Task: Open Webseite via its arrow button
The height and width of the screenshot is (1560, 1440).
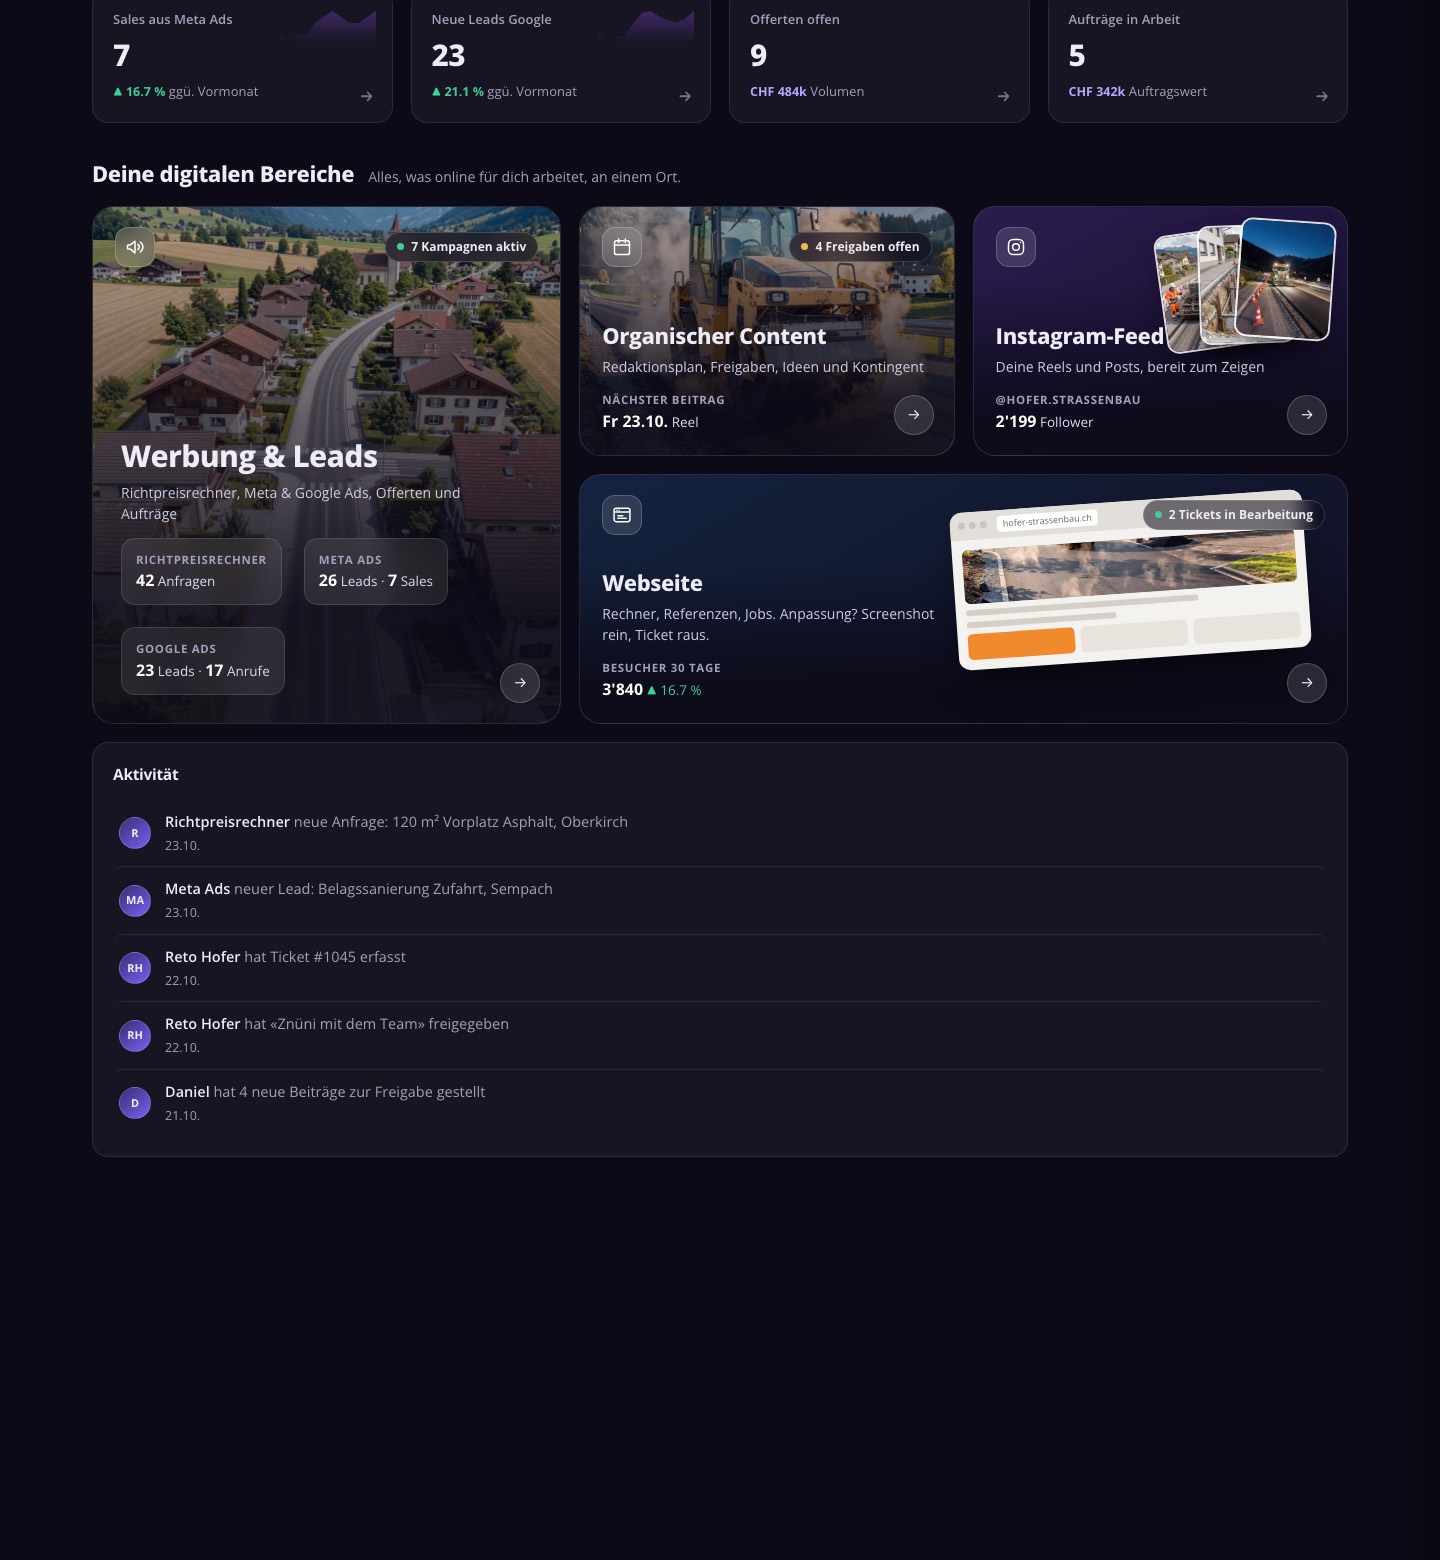Action: 1307,683
